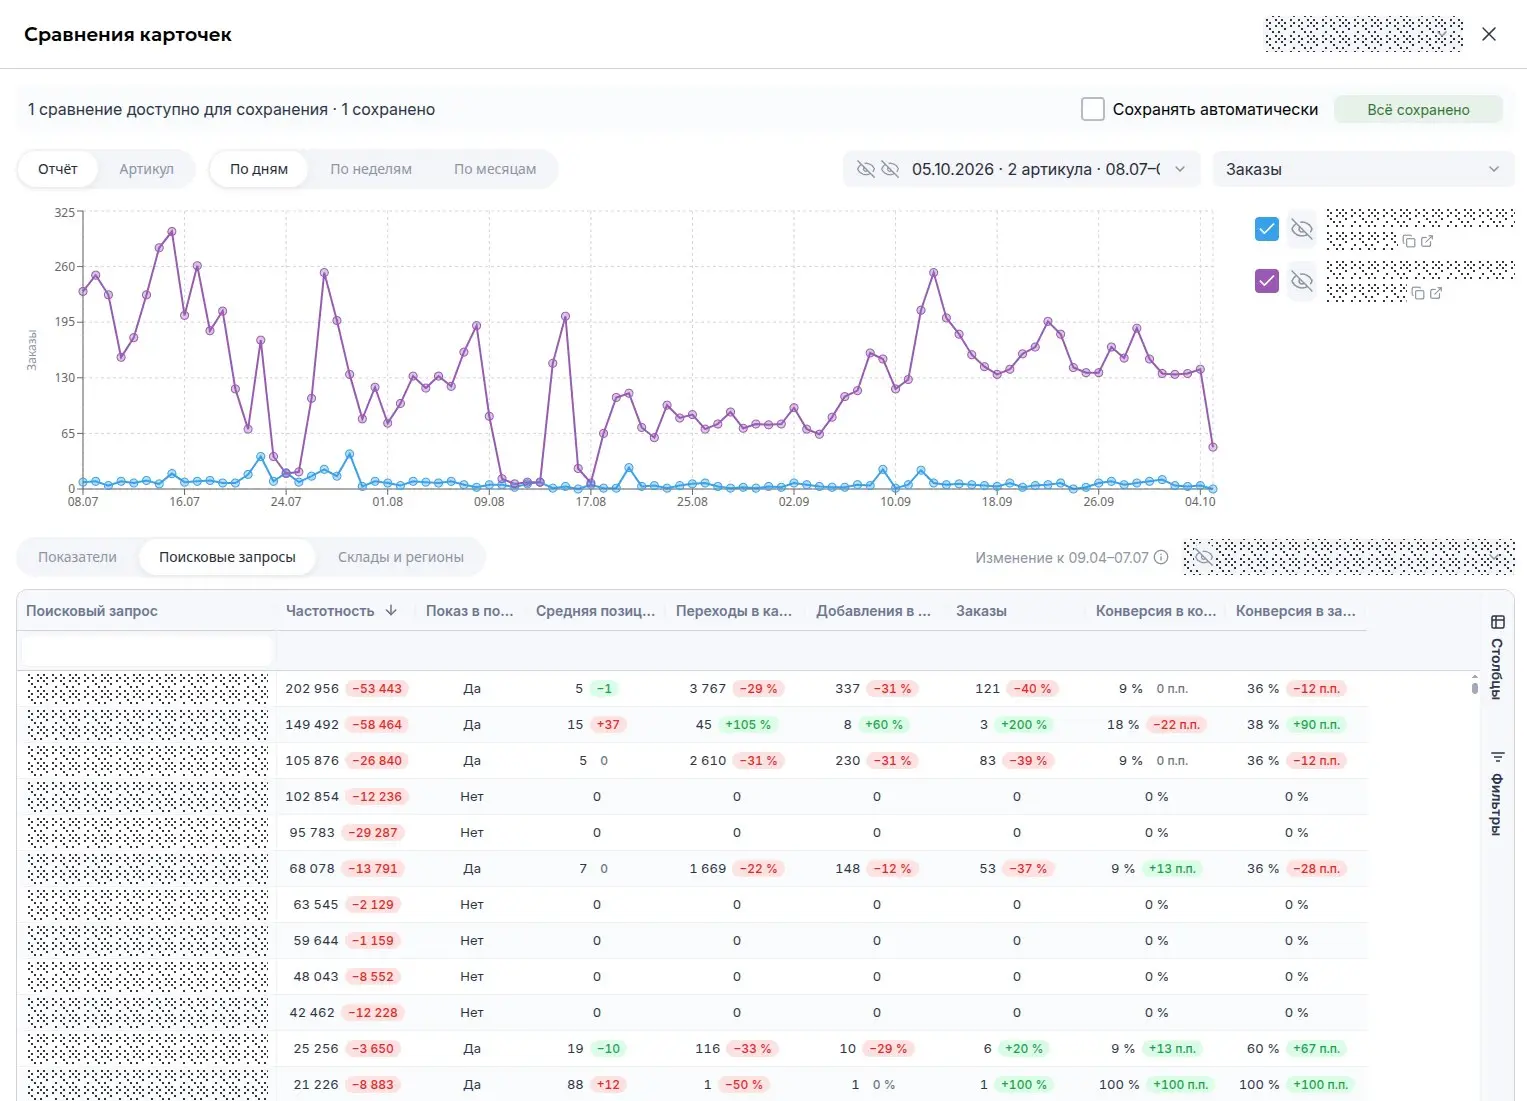This screenshot has height=1101, width=1527.
Task: Open the Склады и регионы tab
Action: click(401, 557)
